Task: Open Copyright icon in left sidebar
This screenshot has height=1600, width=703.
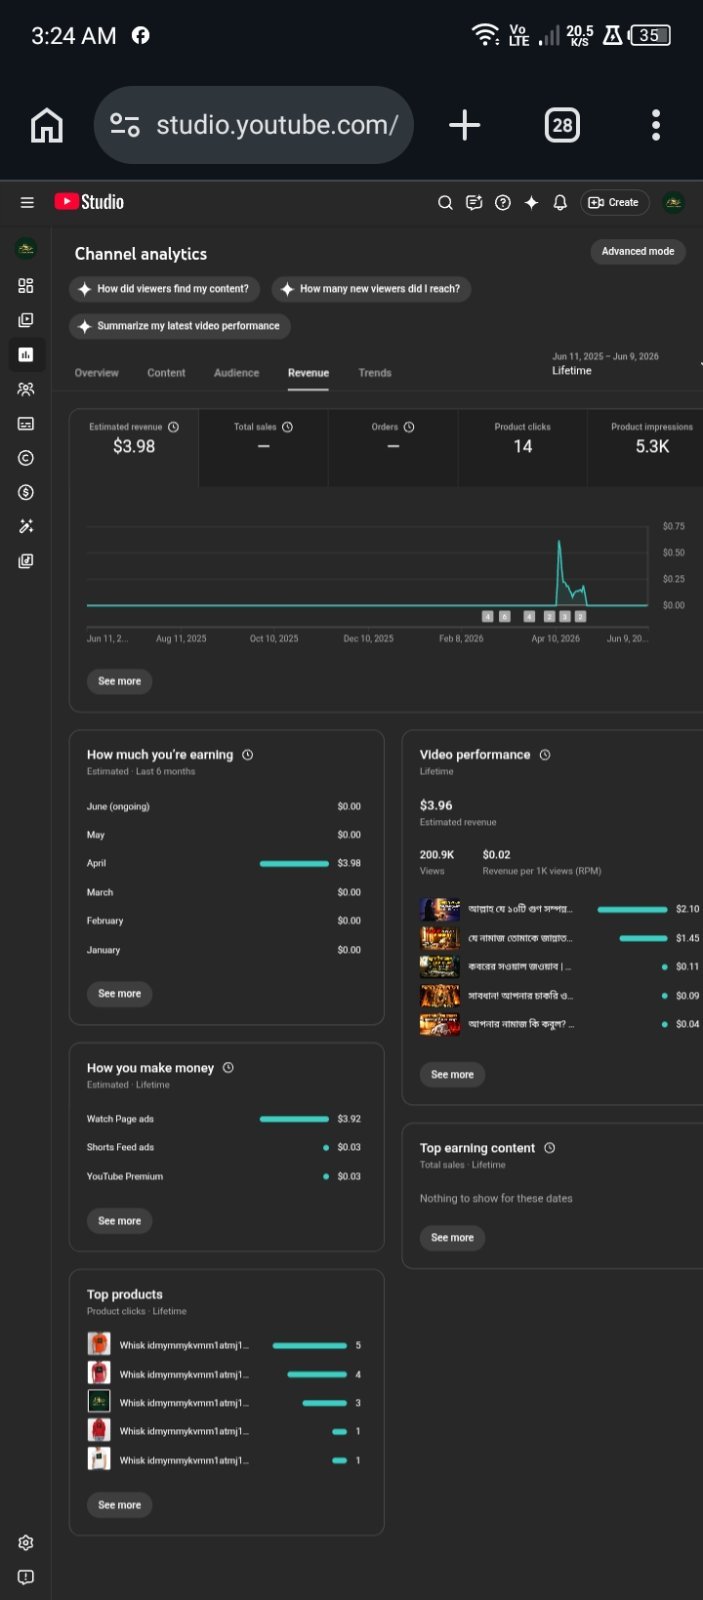Action: coord(26,458)
